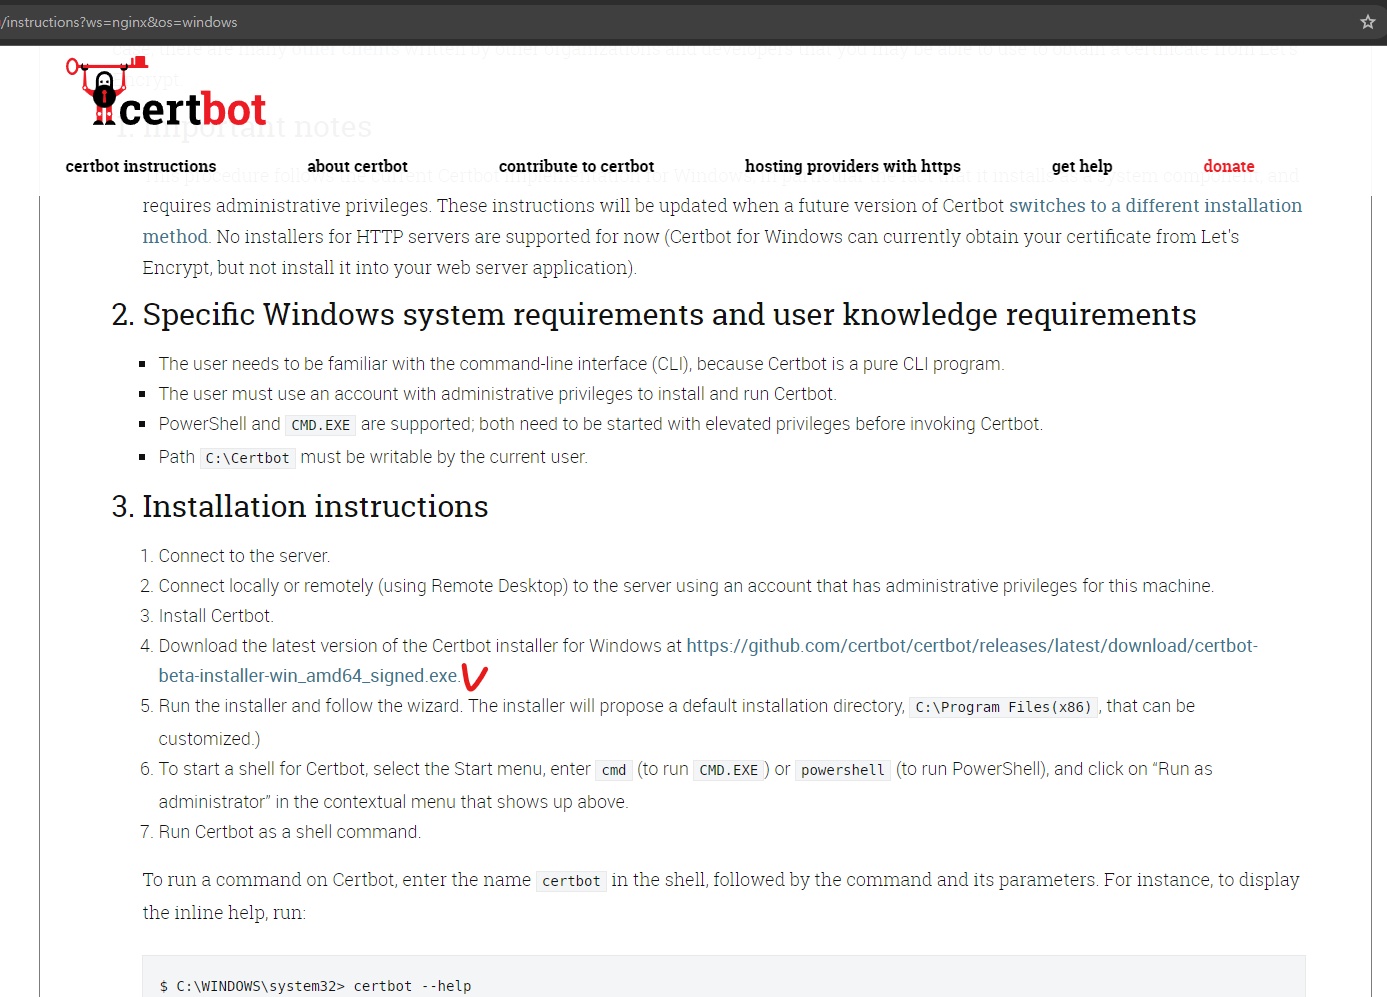The height and width of the screenshot is (997, 1387).
Task: Click the 'certbot --help' command line
Action: tap(316, 986)
